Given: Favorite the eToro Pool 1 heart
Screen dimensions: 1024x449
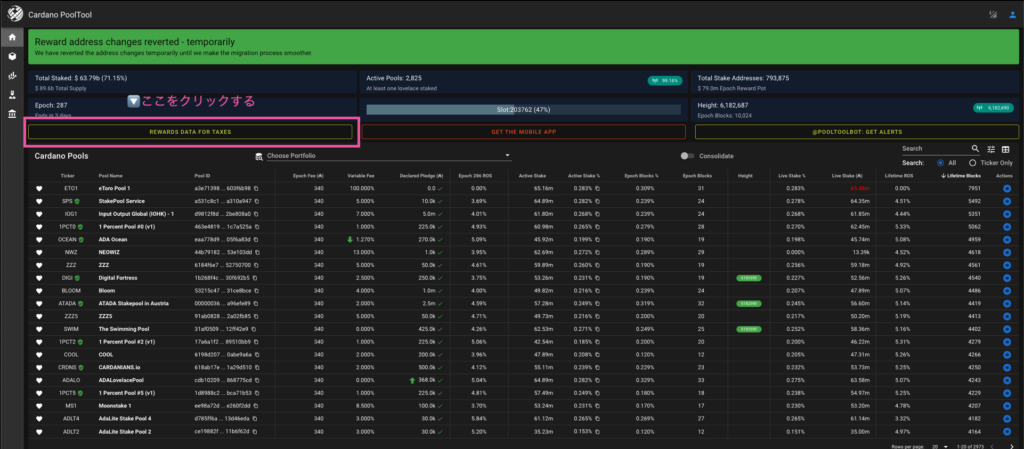Looking at the screenshot, I should 39,189.
